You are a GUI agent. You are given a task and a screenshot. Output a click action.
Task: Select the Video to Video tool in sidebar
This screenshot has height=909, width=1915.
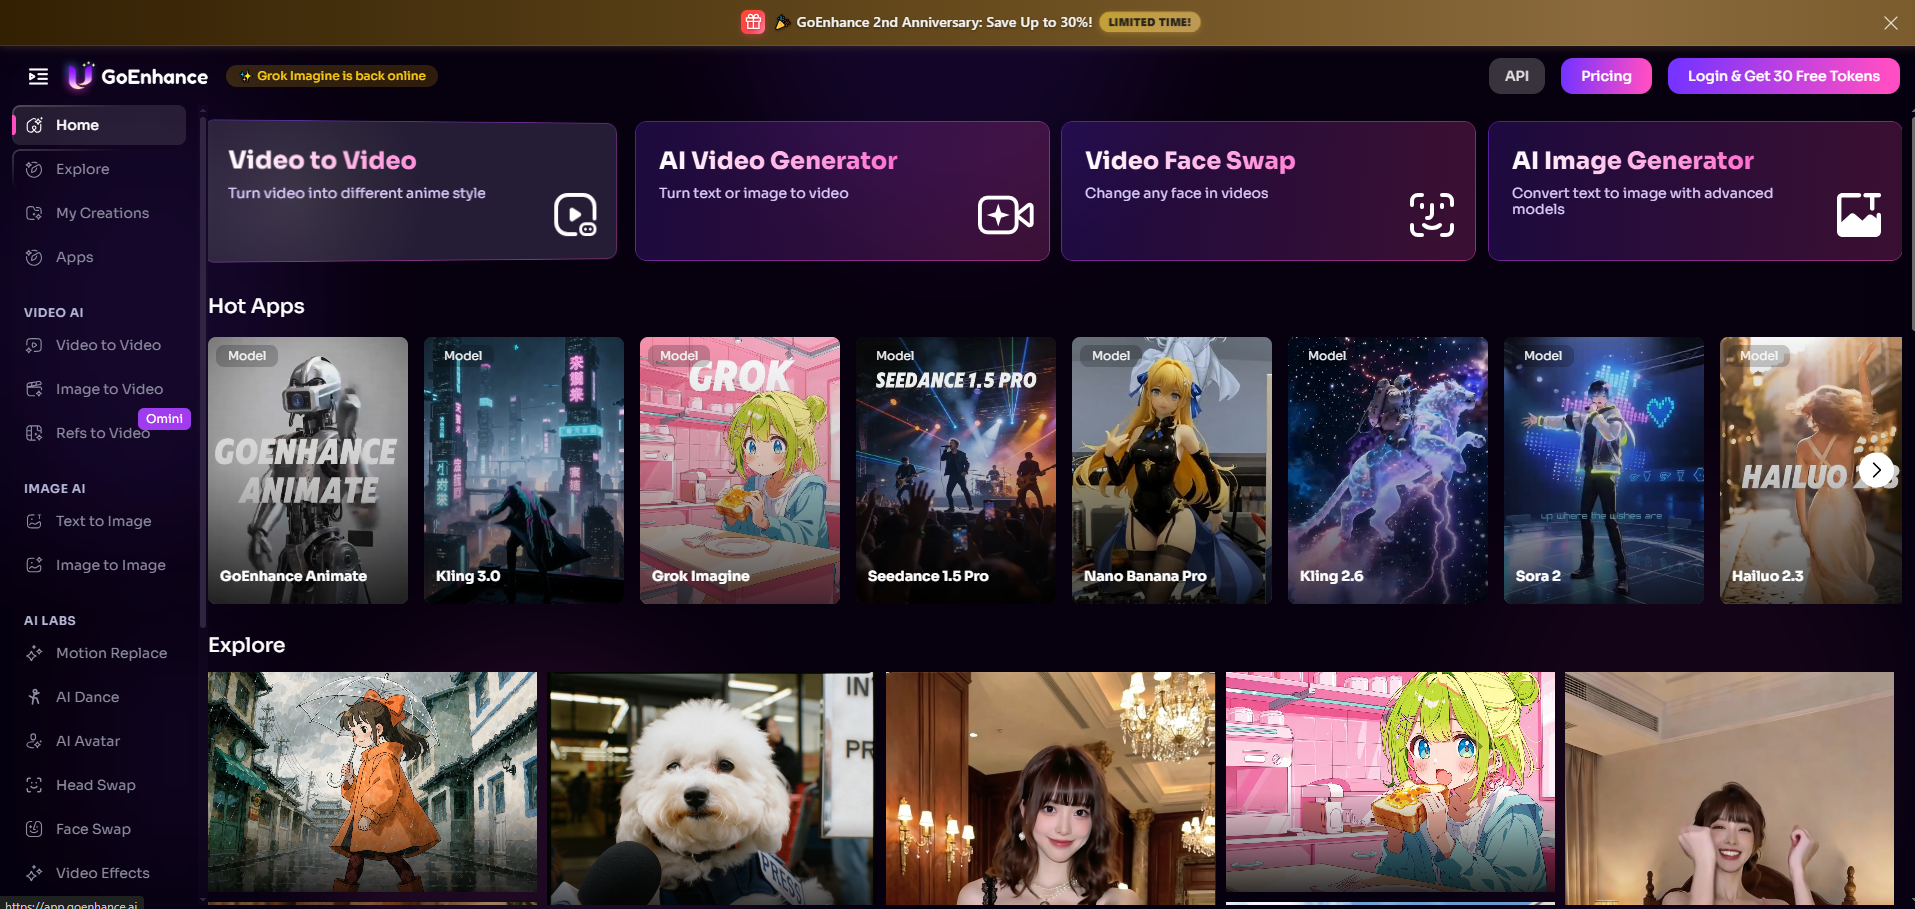point(107,344)
